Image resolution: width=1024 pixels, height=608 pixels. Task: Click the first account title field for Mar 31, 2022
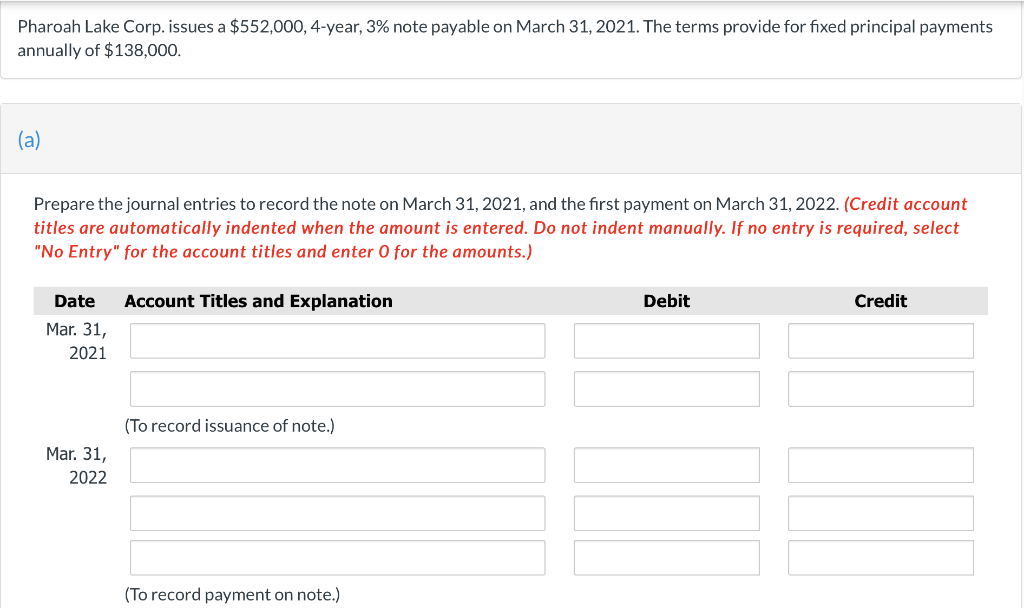(336, 464)
